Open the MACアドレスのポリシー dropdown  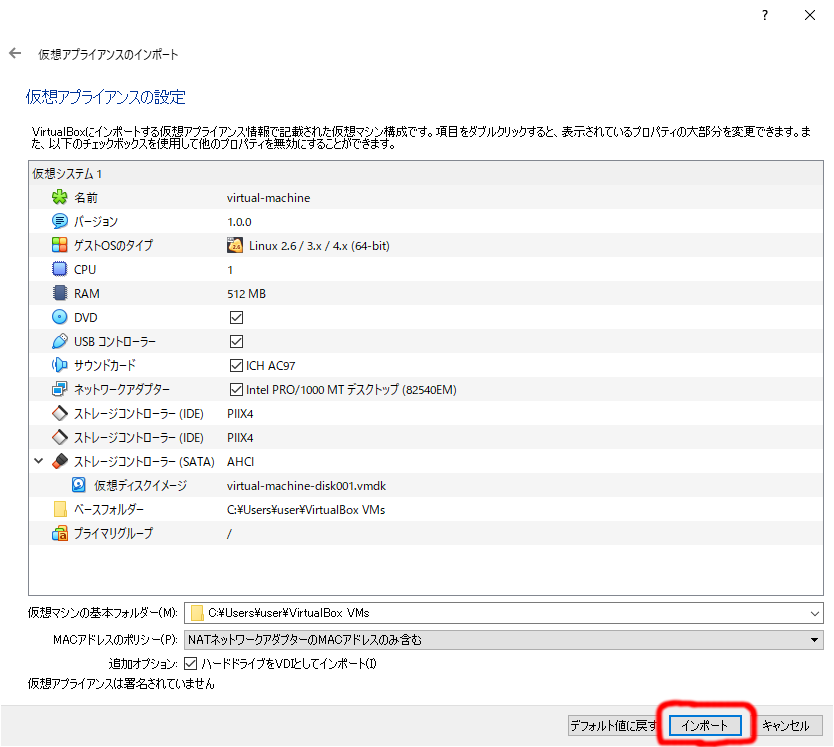(x=504, y=640)
